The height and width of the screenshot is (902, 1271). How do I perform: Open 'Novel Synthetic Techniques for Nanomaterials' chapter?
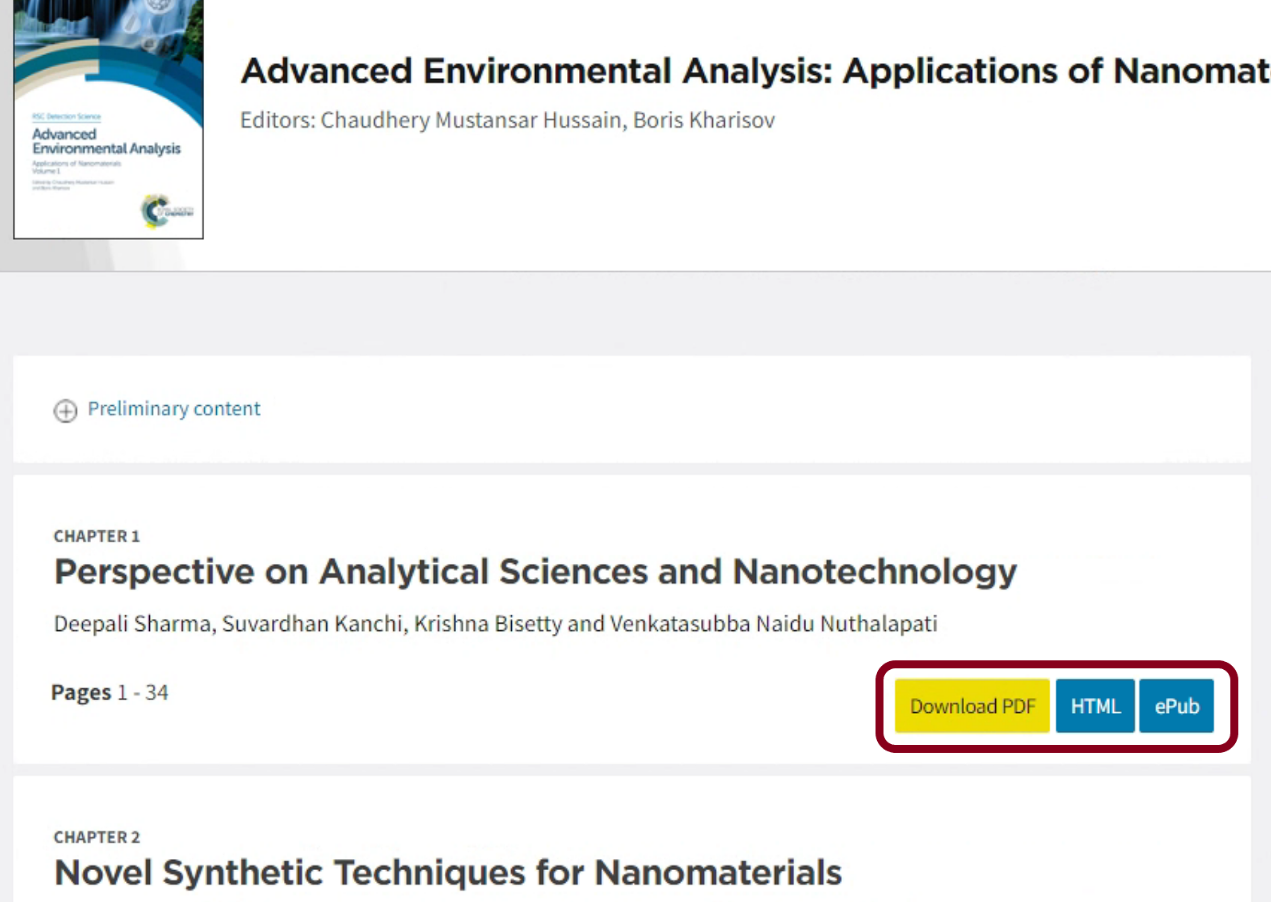448,873
